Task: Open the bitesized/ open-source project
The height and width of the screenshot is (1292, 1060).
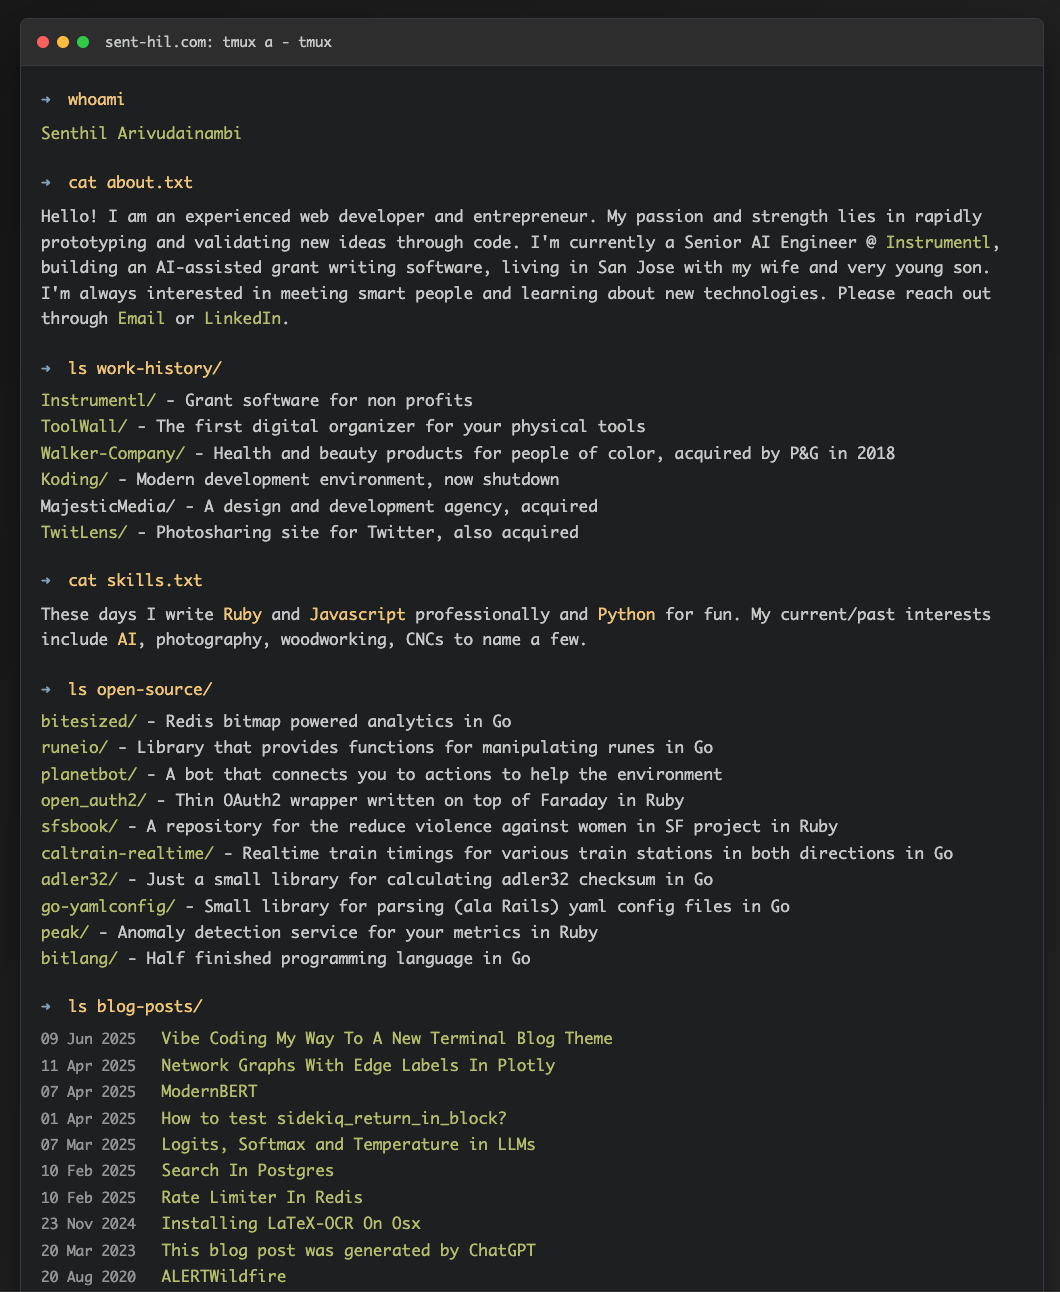Action: point(89,721)
